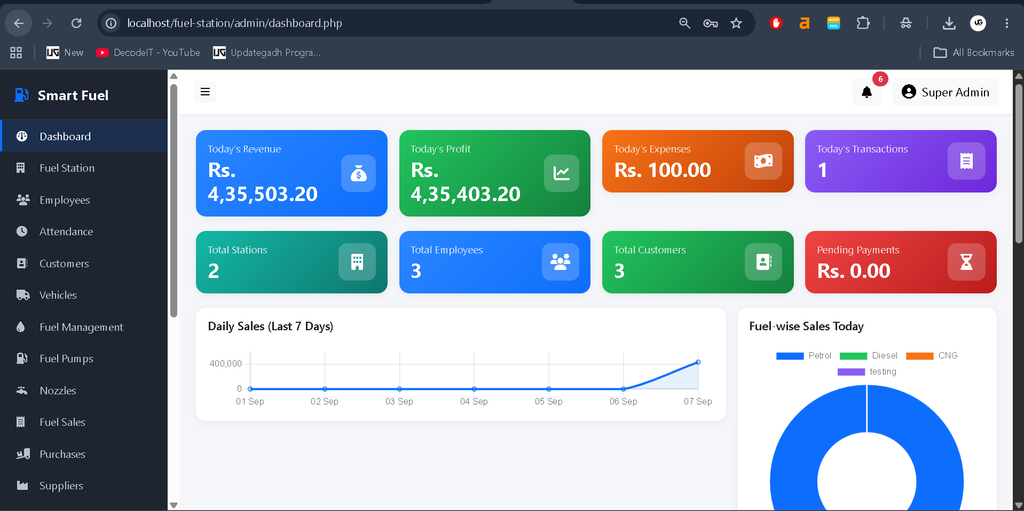This screenshot has height=511, width=1024.
Task: Click the address bar URL
Action: tap(234, 24)
